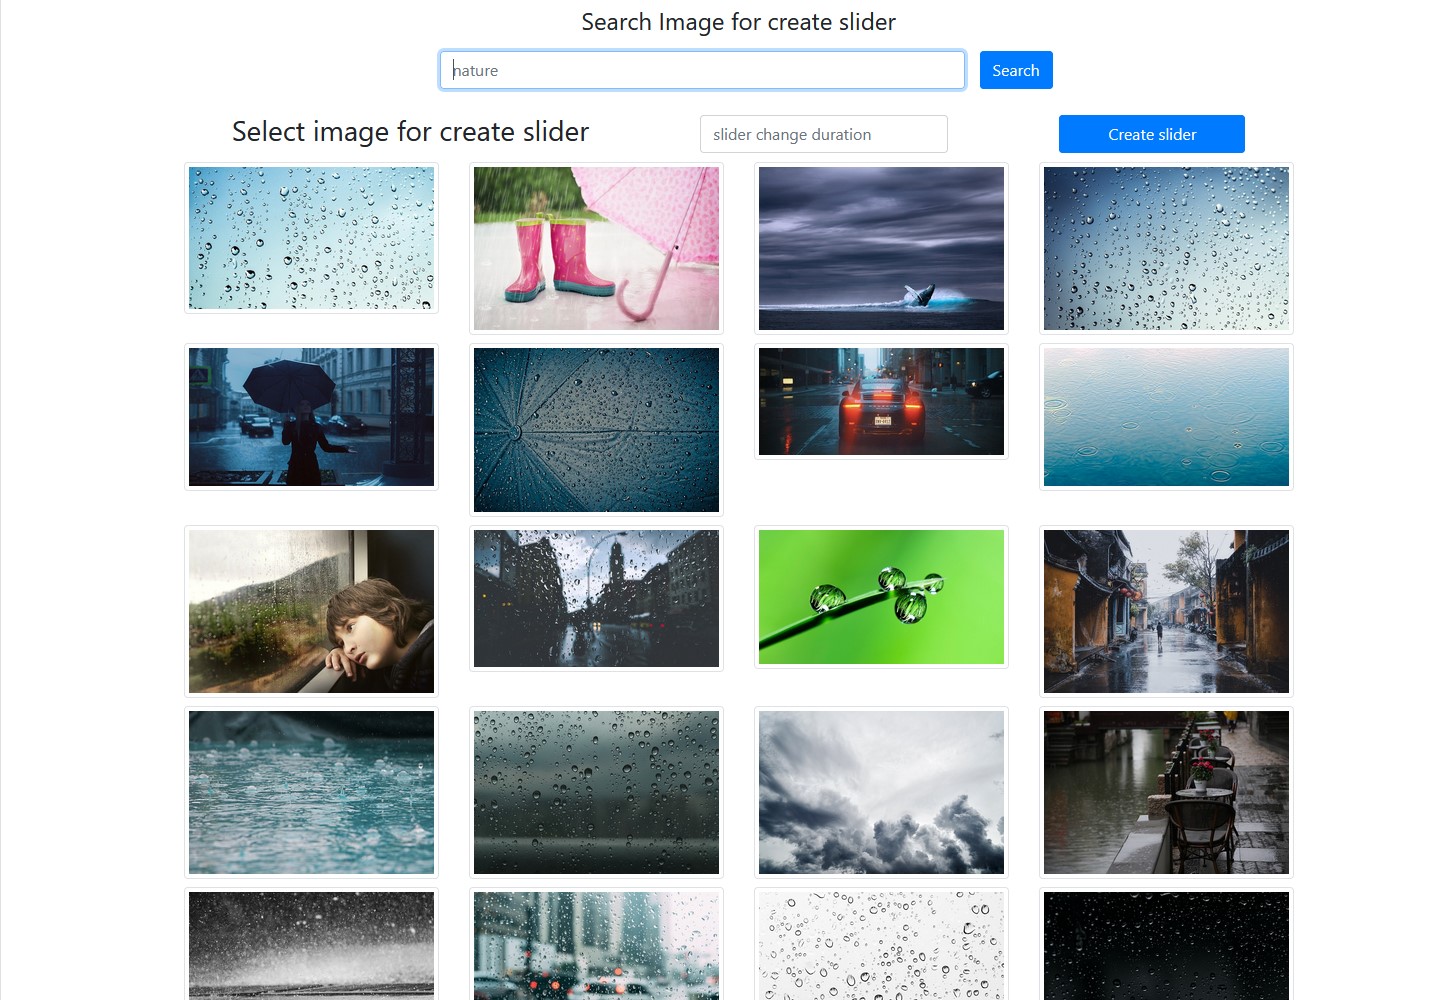Focus the image search text field
This screenshot has width=1455, height=1000.
[702, 70]
